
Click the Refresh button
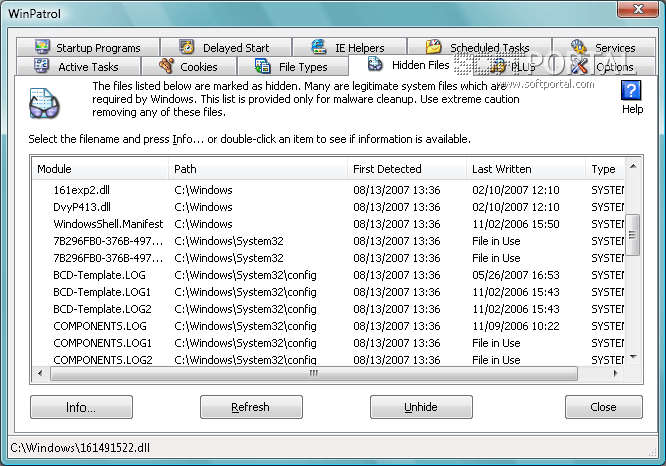click(x=251, y=407)
